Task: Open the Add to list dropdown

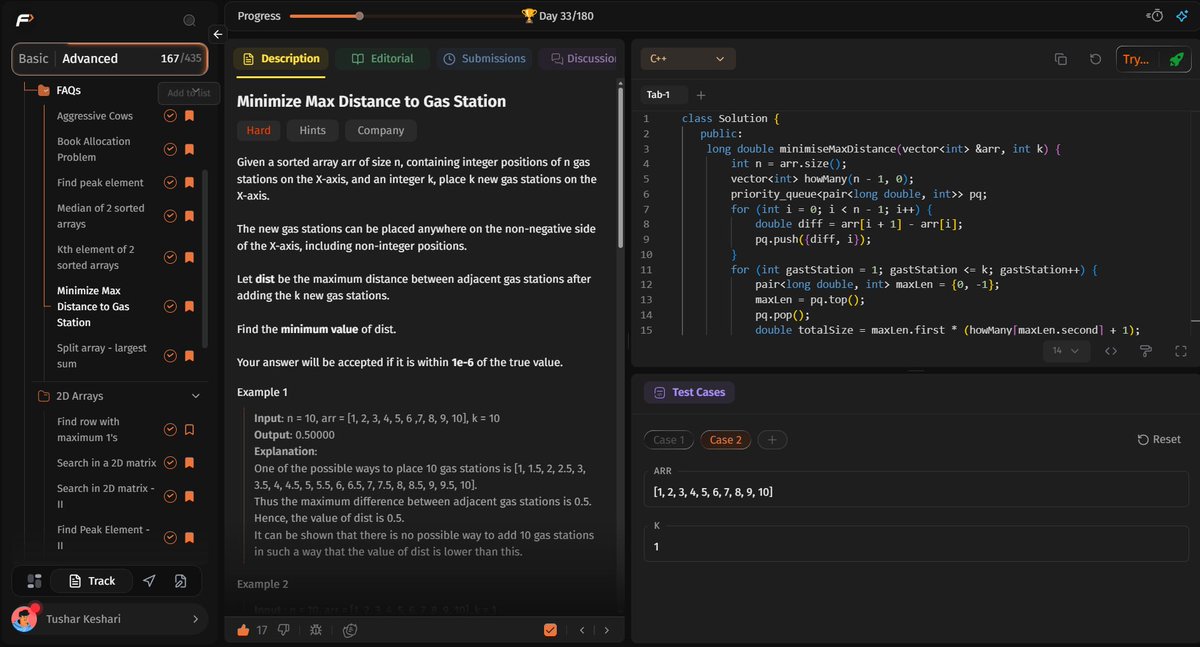Action: [188, 93]
